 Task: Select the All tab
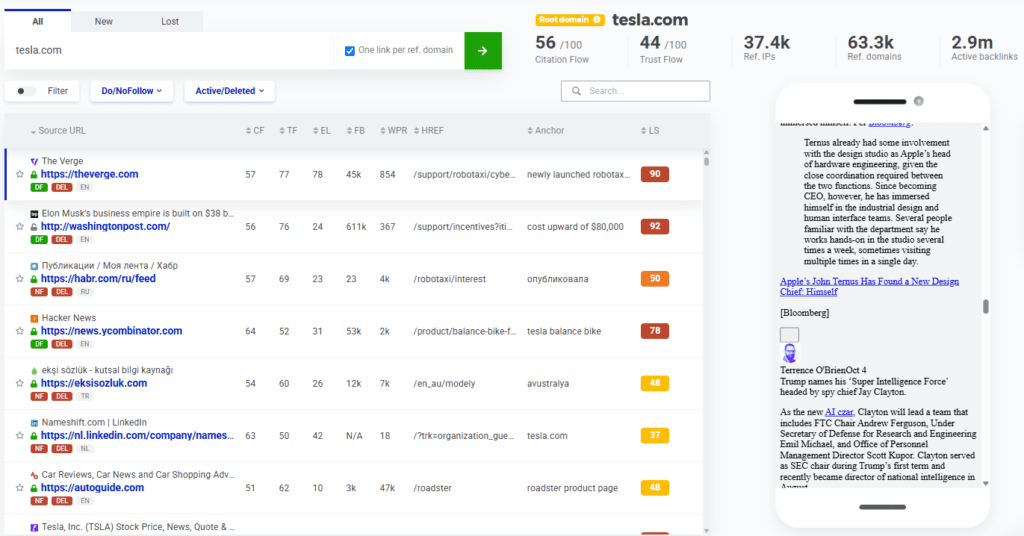click(x=38, y=21)
